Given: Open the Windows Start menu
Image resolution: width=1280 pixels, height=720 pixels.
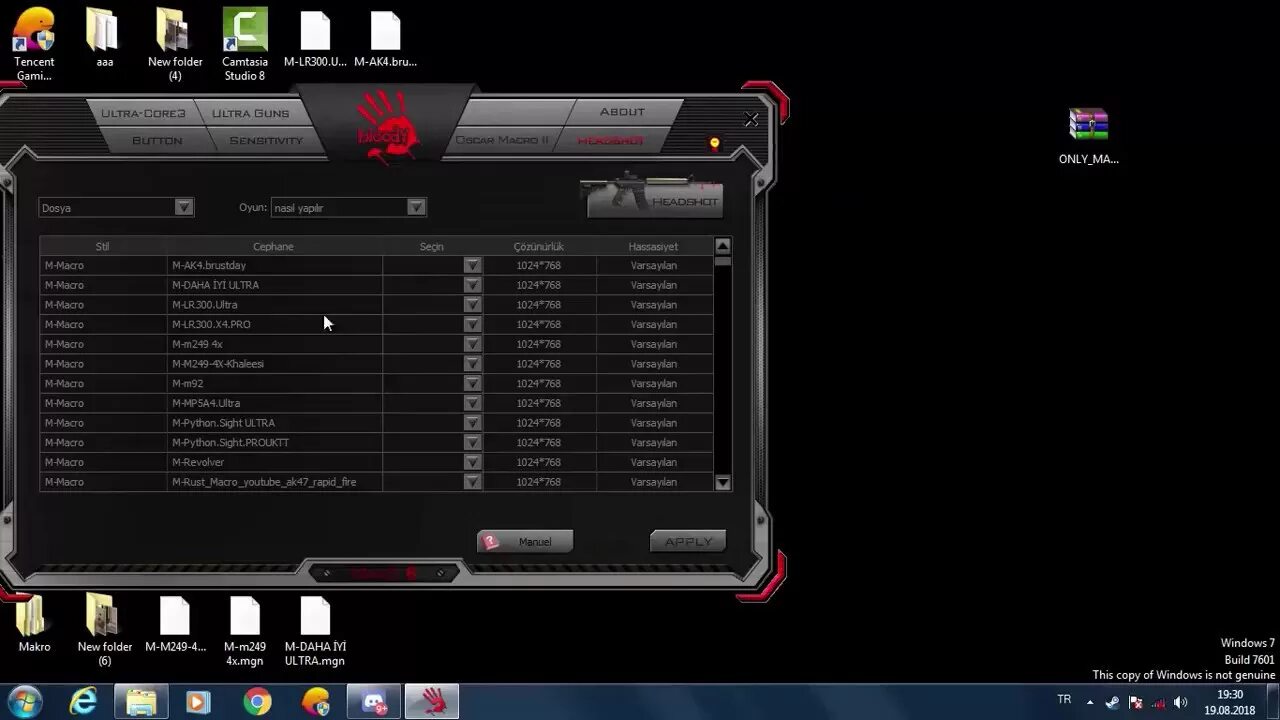Looking at the screenshot, I should [23, 702].
